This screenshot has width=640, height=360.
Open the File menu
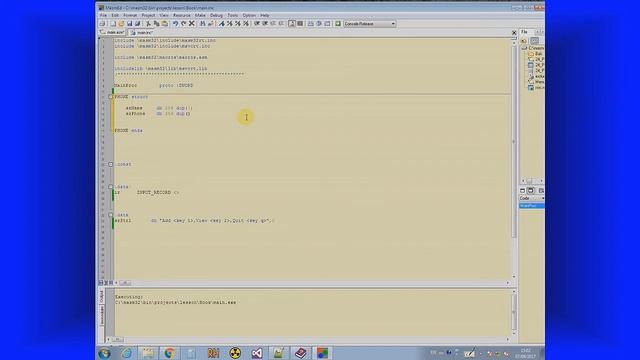click(x=103, y=16)
